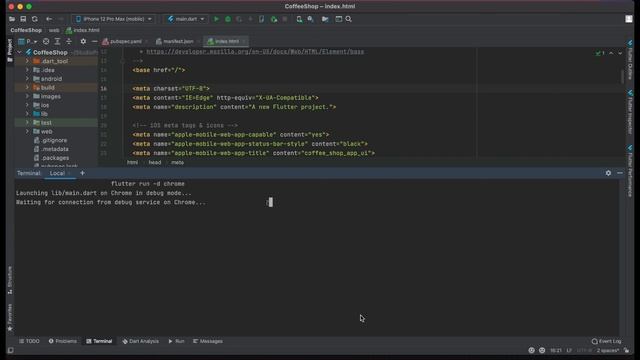Open the main.dart run configuration dropdown
The width and height of the screenshot is (640, 360).
click(x=186, y=19)
